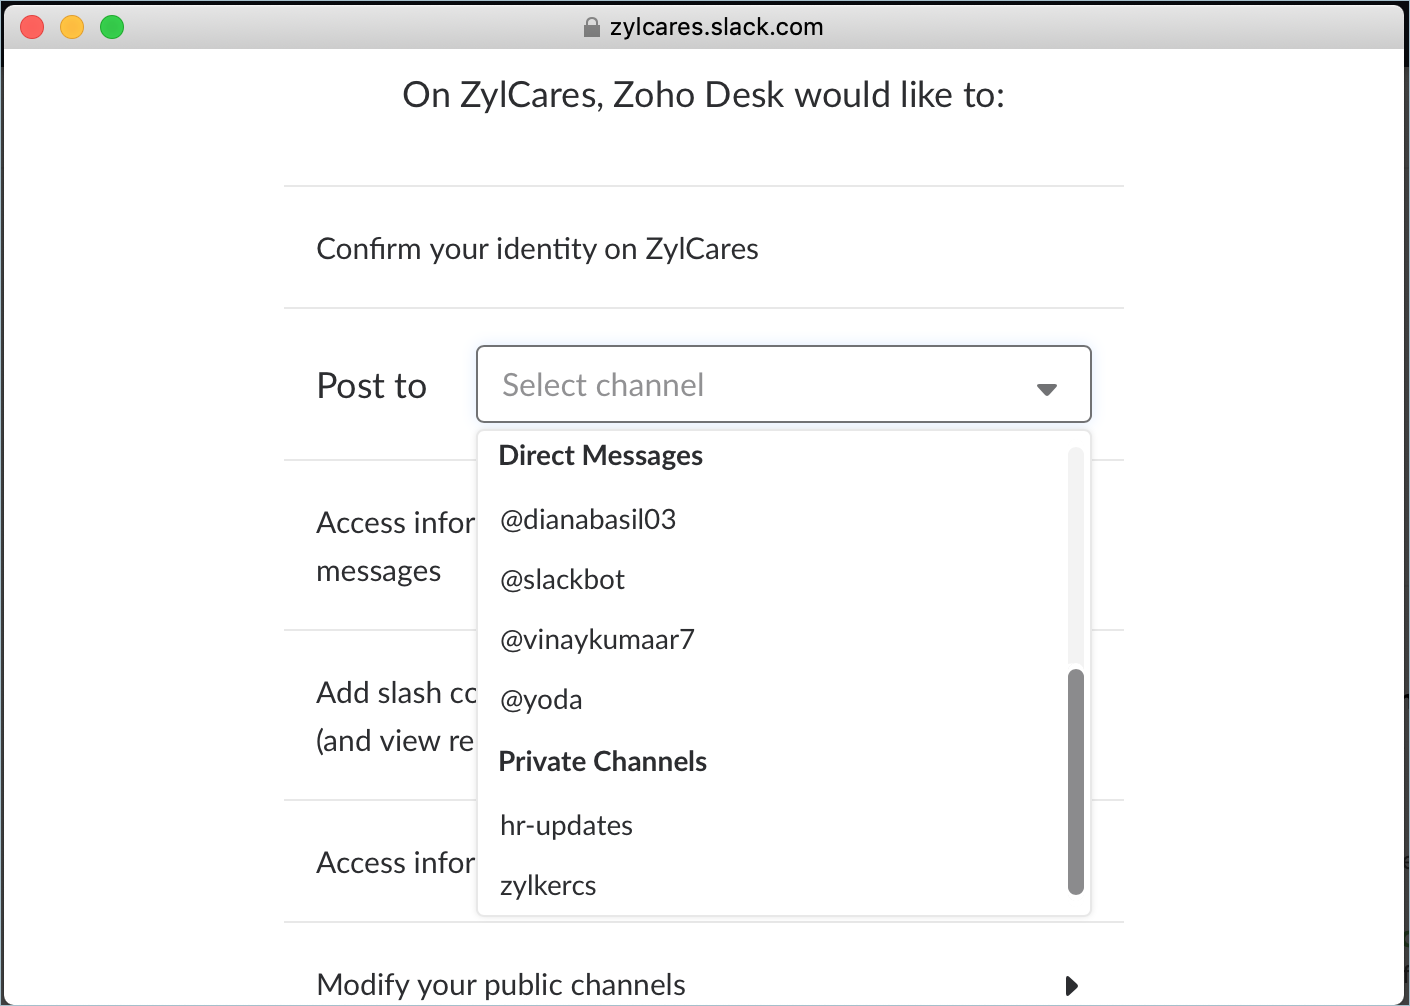Image resolution: width=1410 pixels, height=1006 pixels.
Task: Select the zylkercs private channel
Action: pos(548,886)
